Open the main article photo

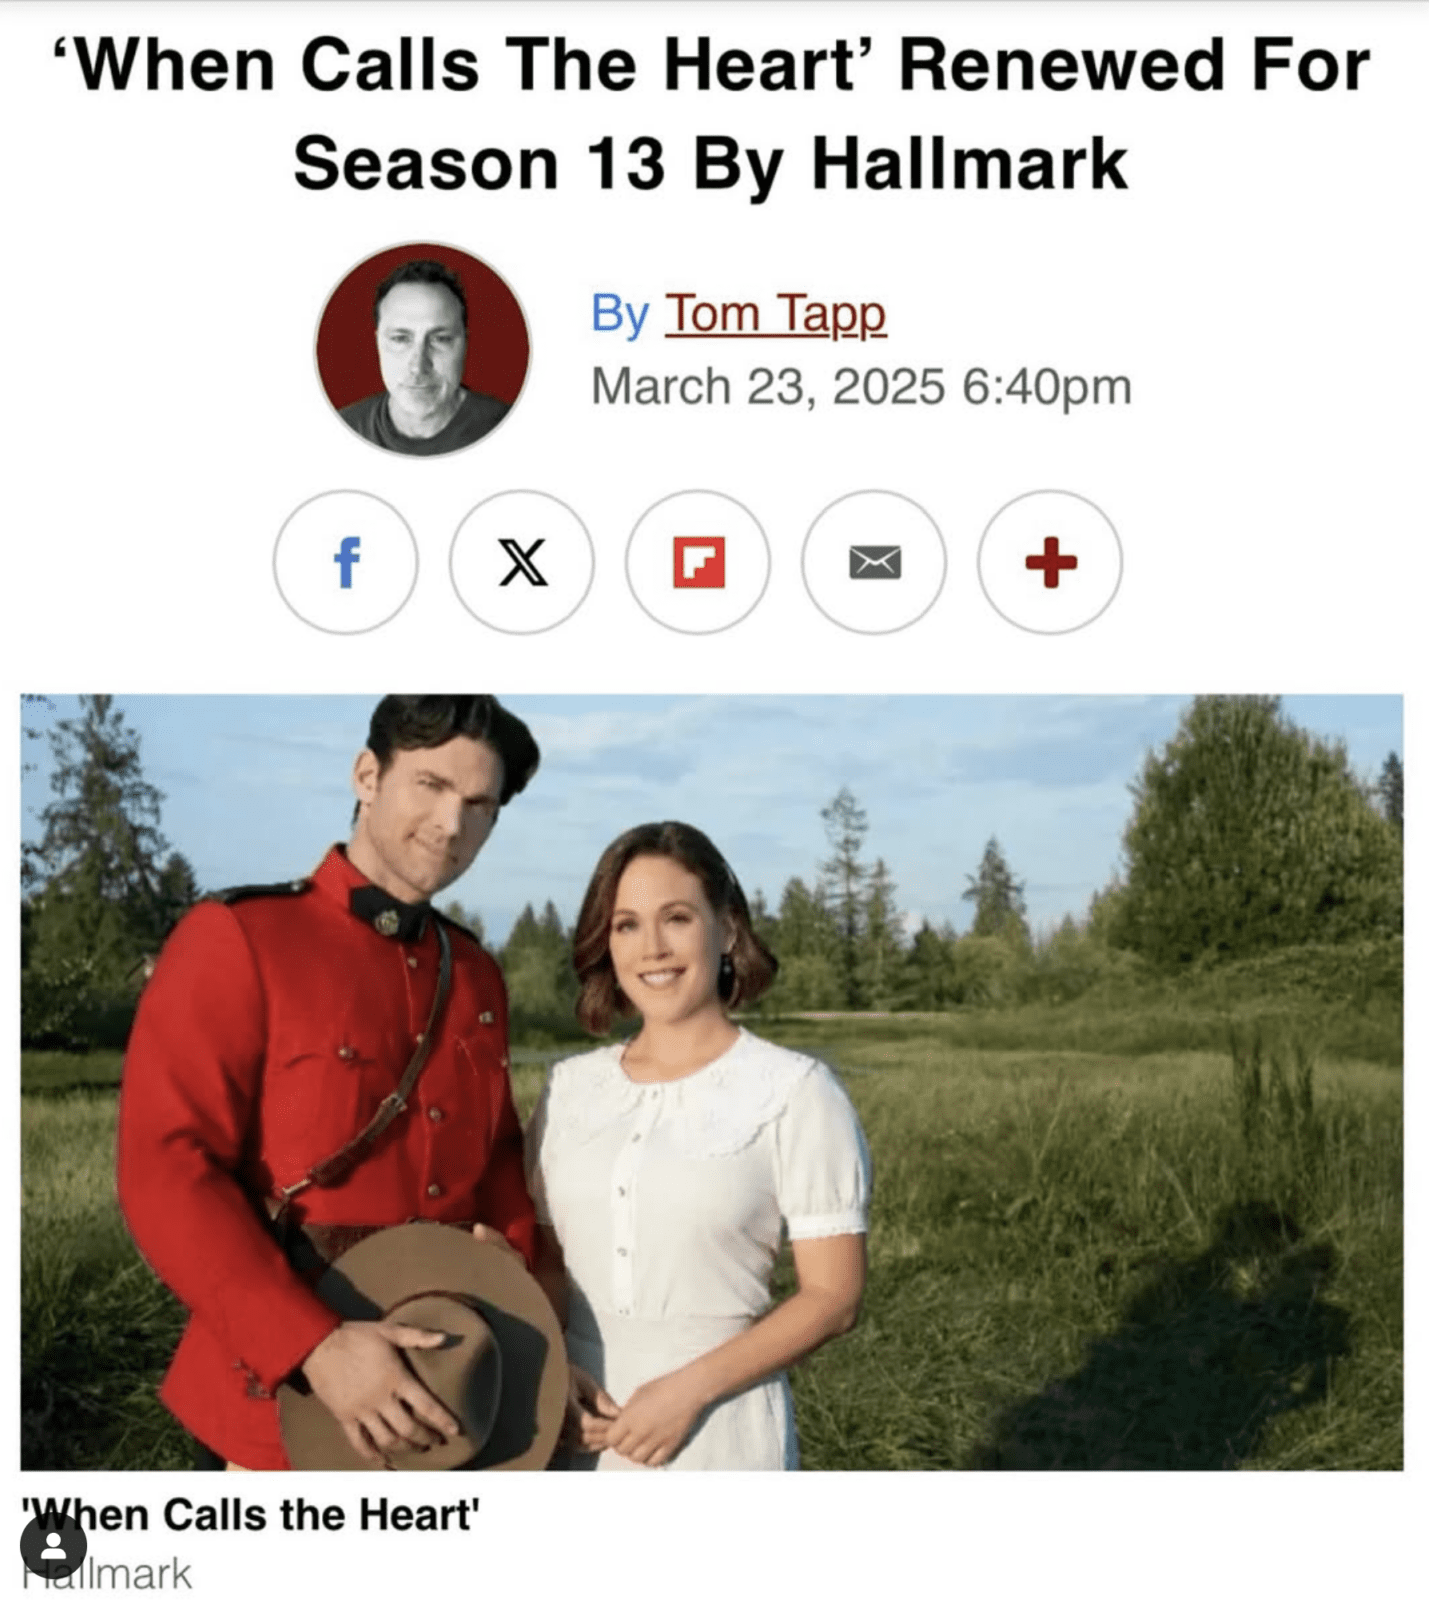coord(712,1082)
